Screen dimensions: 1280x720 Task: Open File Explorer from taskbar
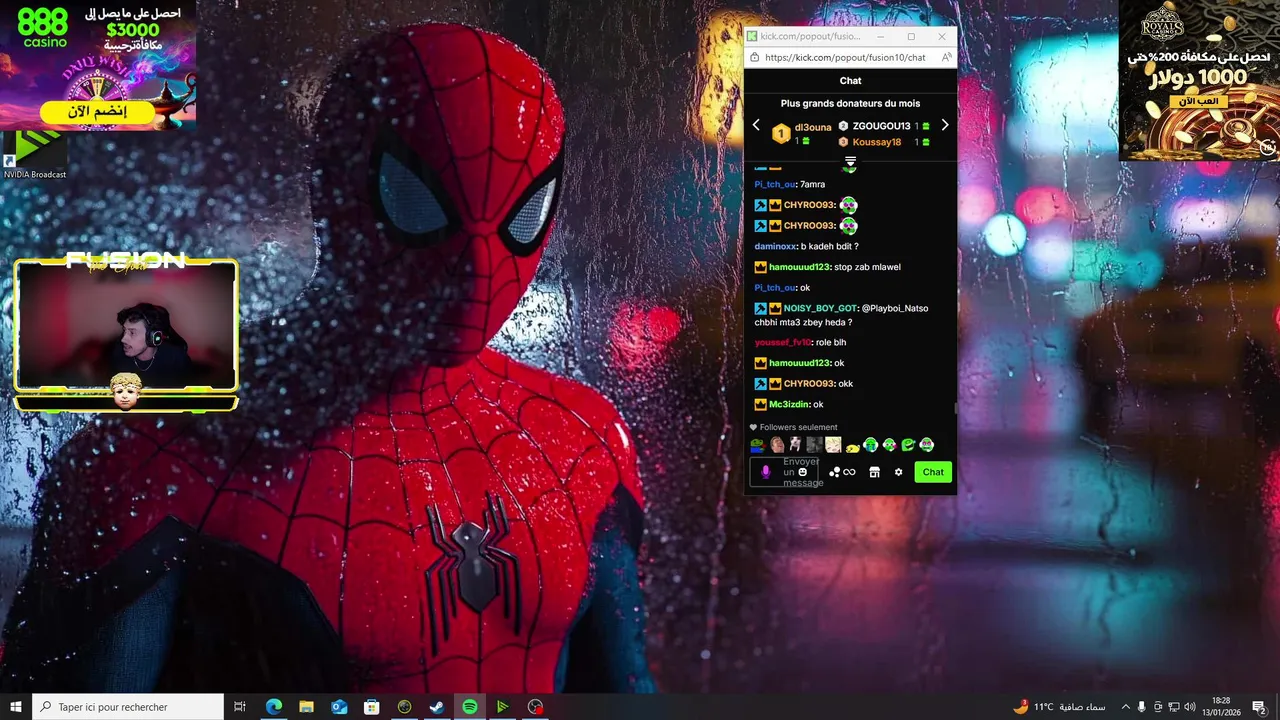point(306,707)
